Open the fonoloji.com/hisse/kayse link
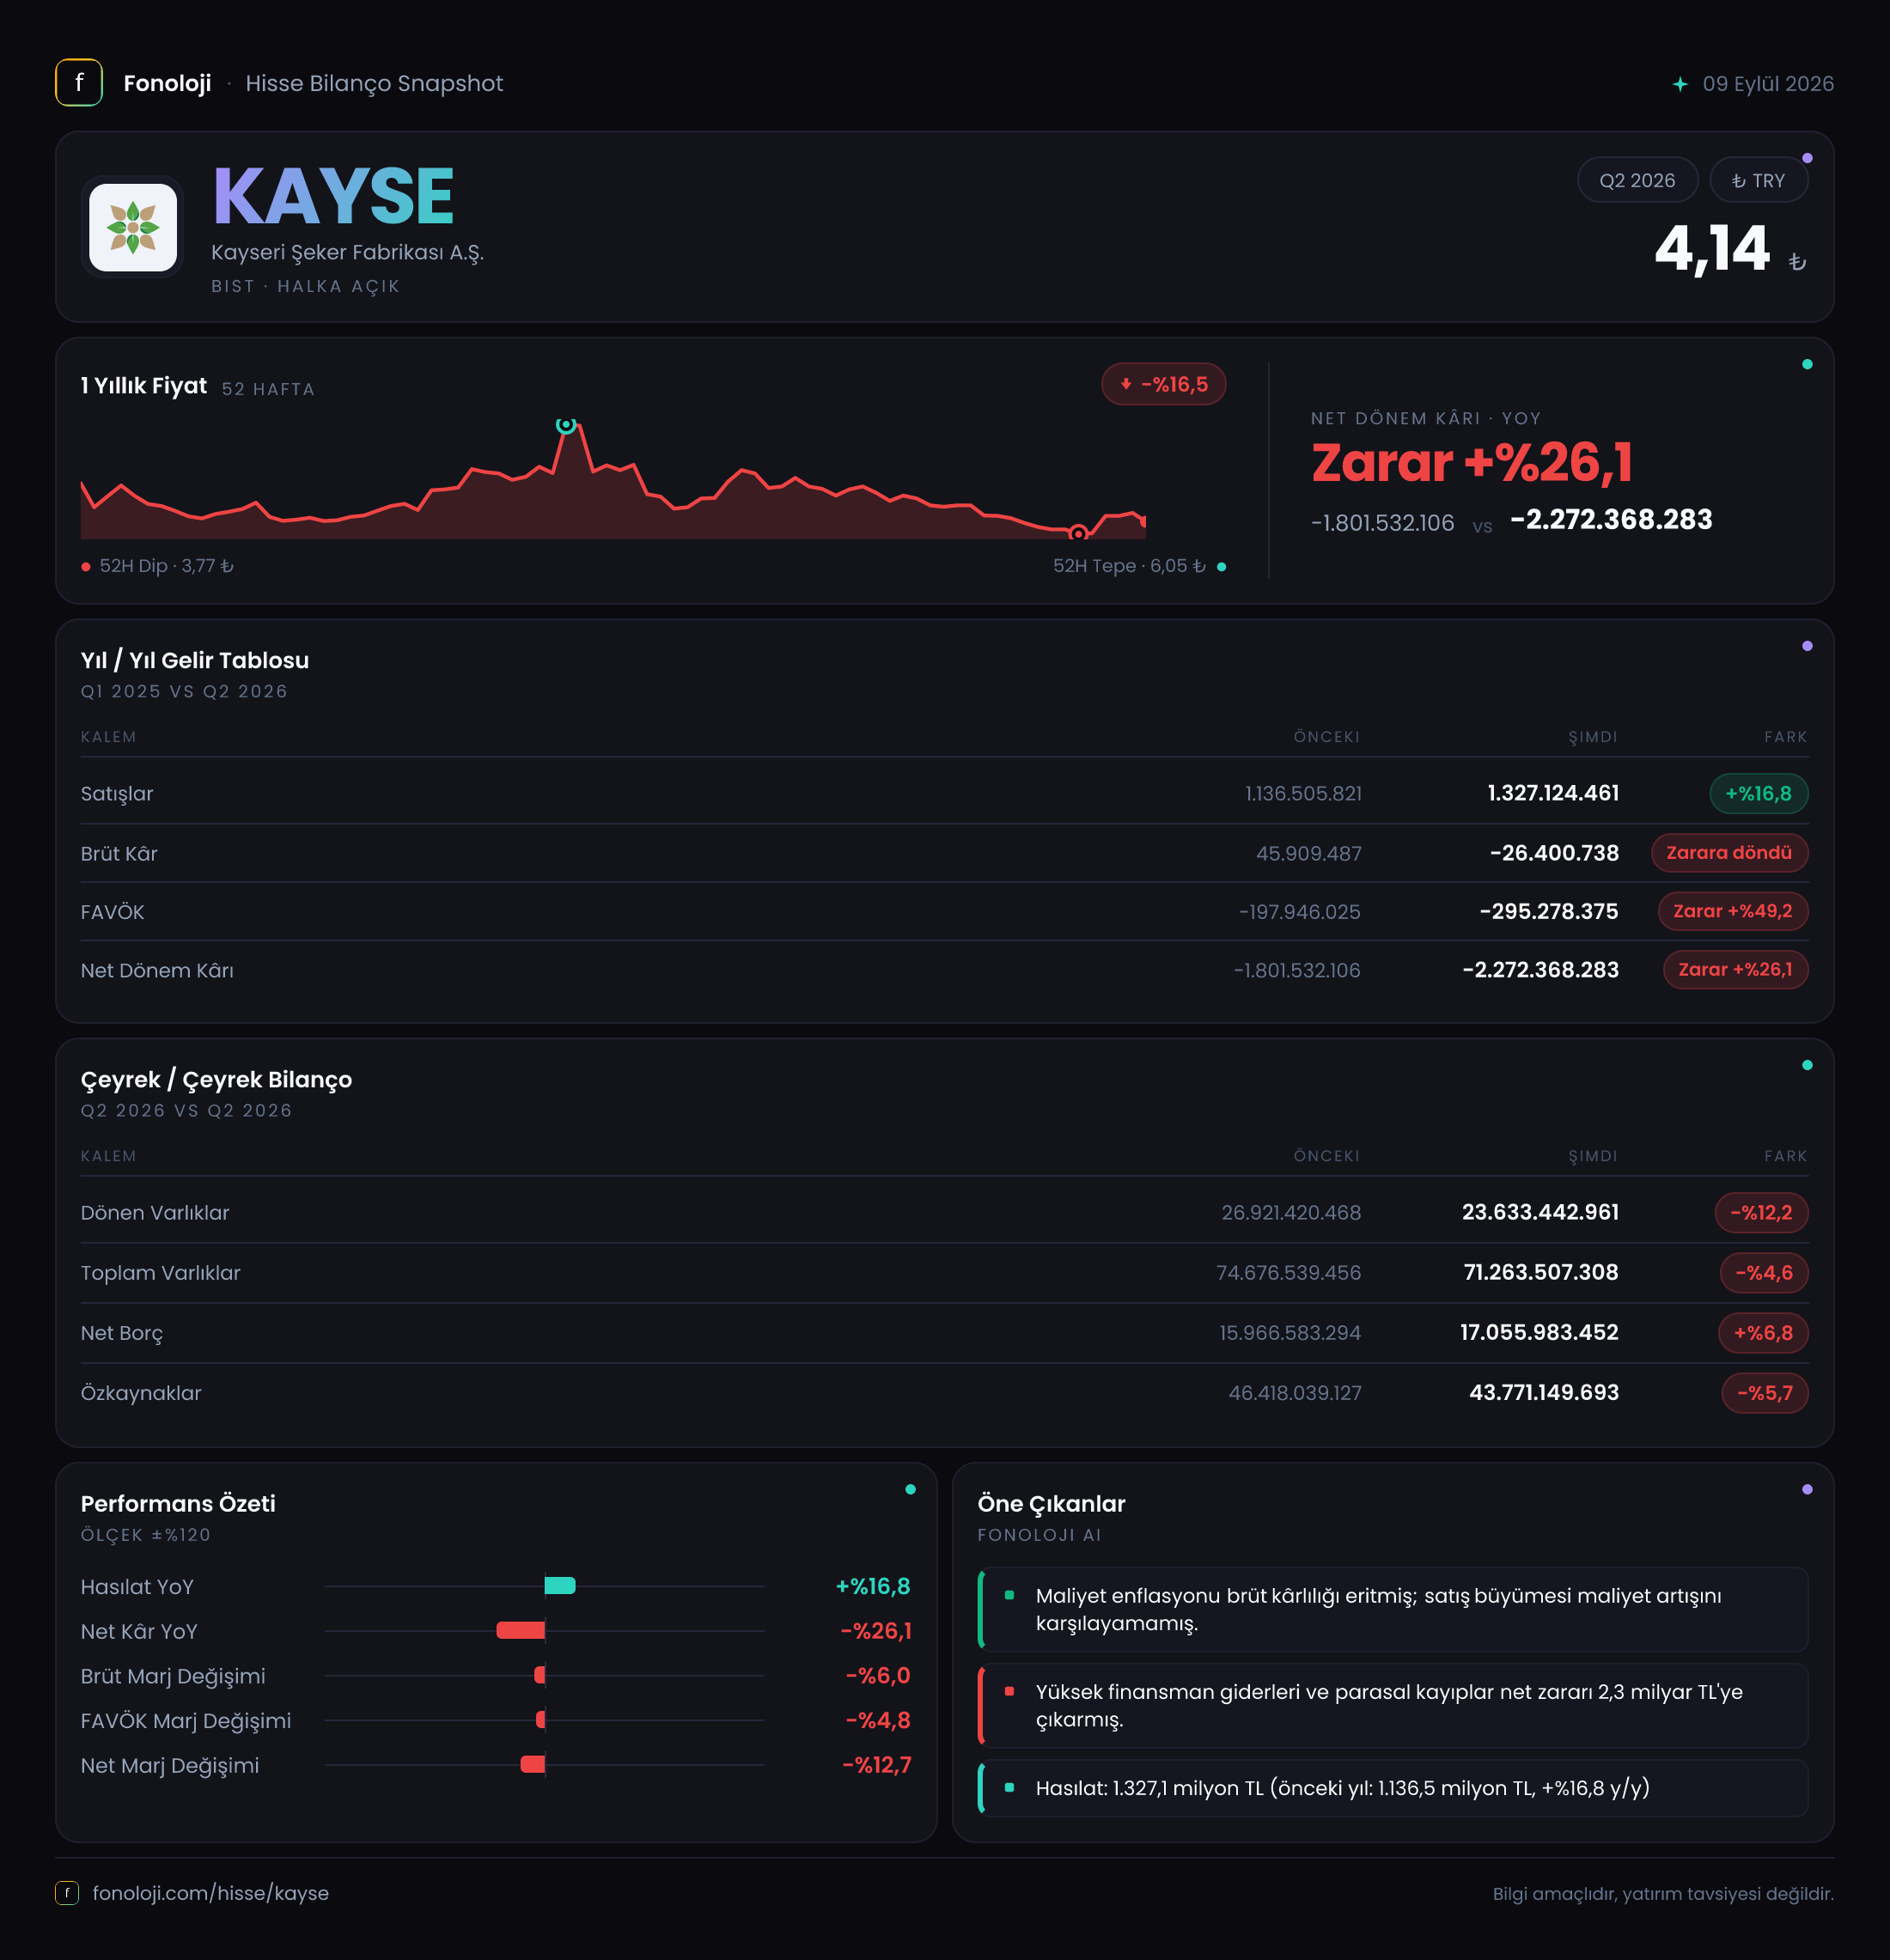 pyautogui.click(x=211, y=1893)
